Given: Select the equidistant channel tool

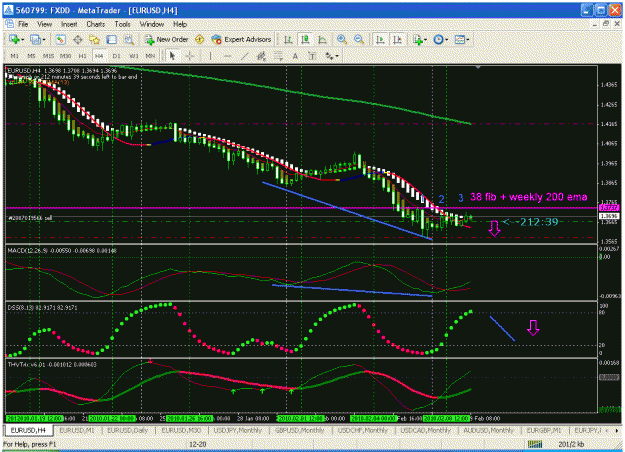Looking at the screenshot, I should point(261,56).
